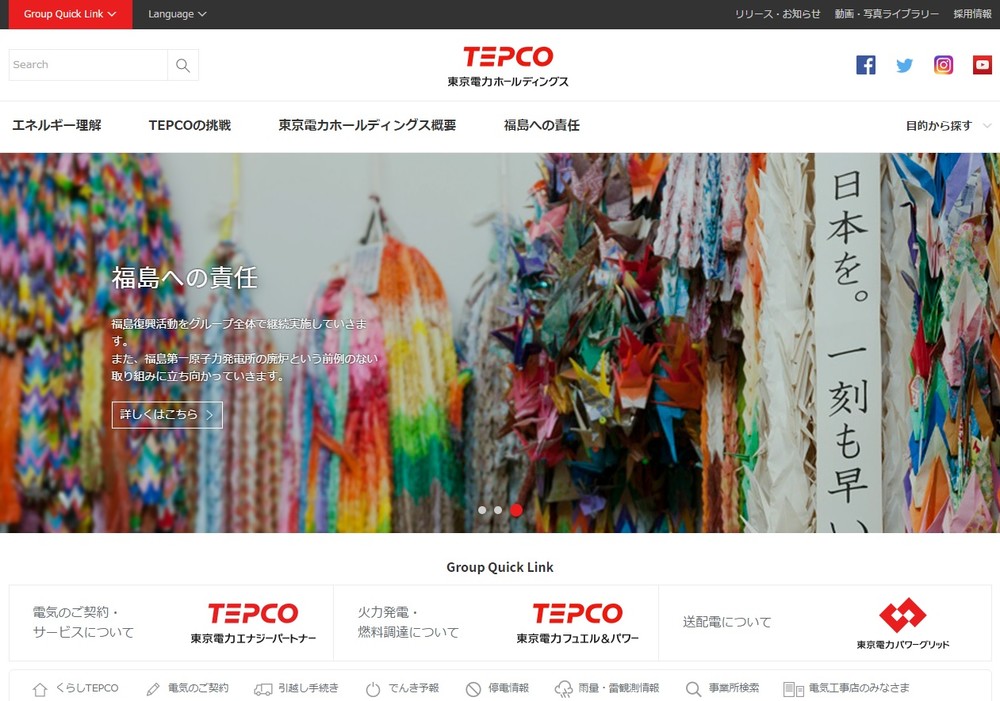Click the search magnifier button

[183, 65]
